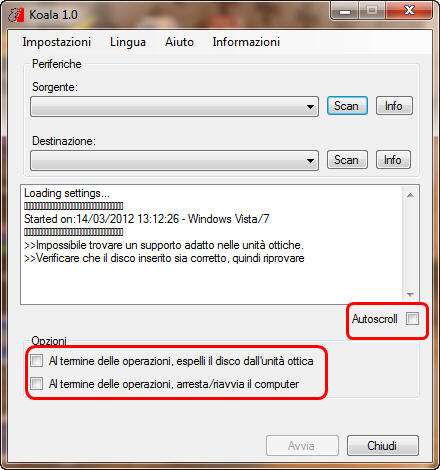440x470 pixels.
Task: Click the Chiudi button
Action: click(383, 445)
